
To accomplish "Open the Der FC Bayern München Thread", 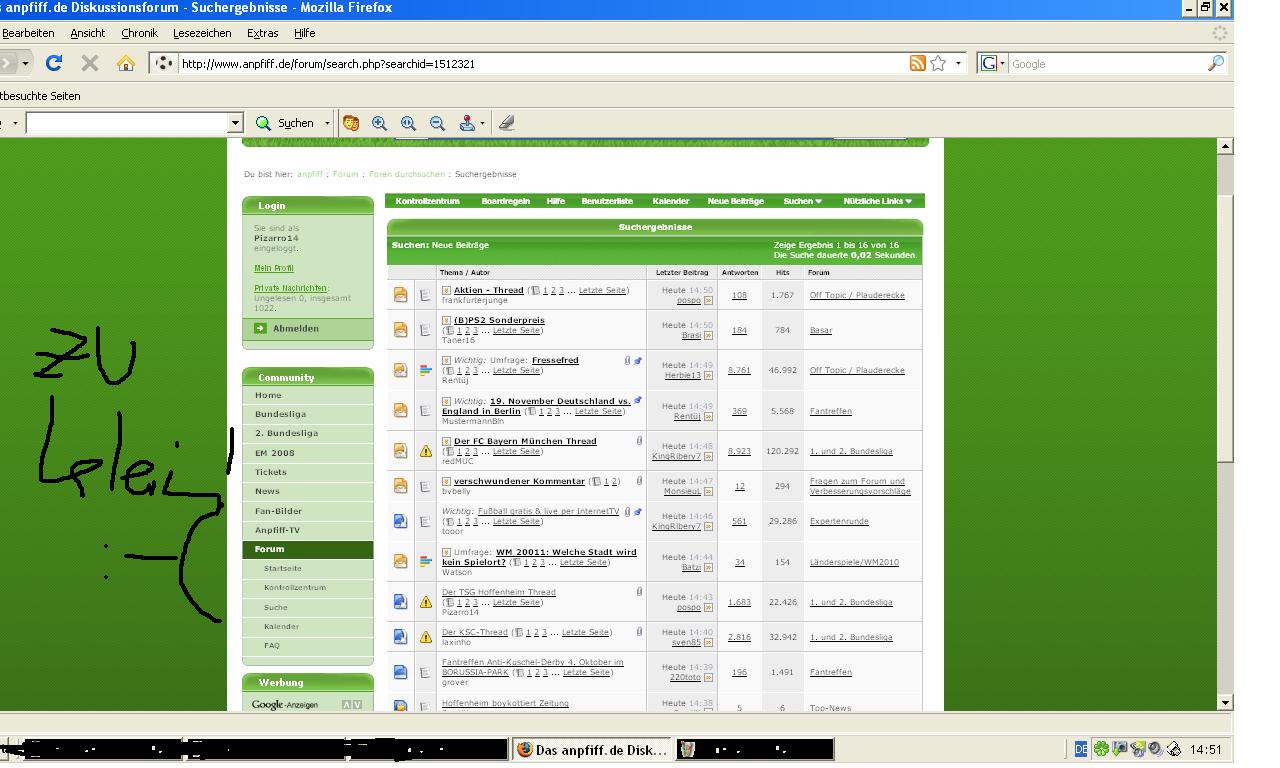I will pos(525,441).
